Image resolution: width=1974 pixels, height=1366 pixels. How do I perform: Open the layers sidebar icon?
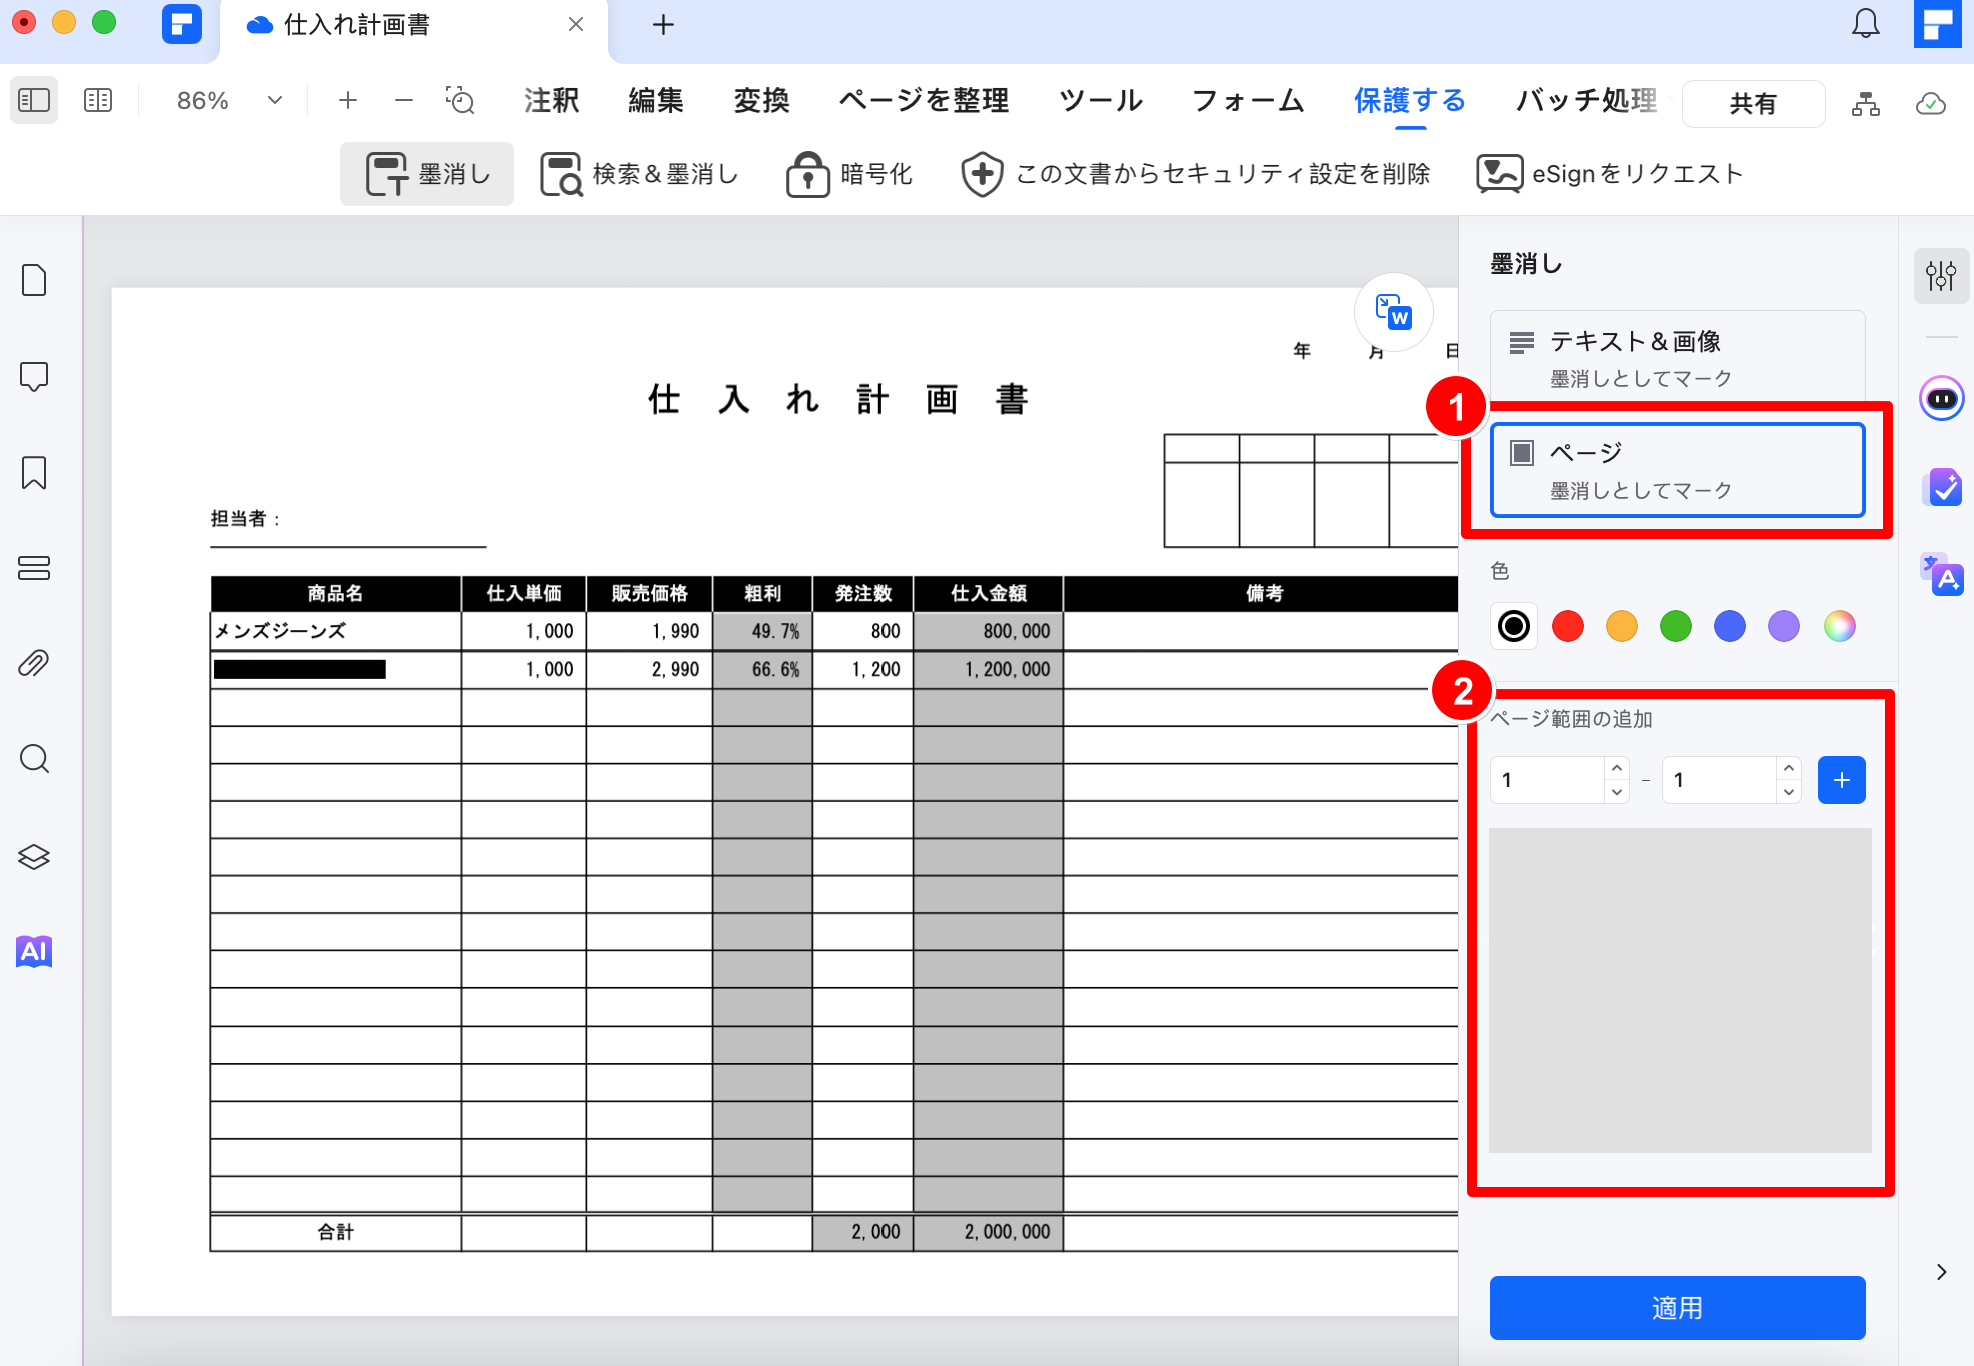pyautogui.click(x=34, y=857)
